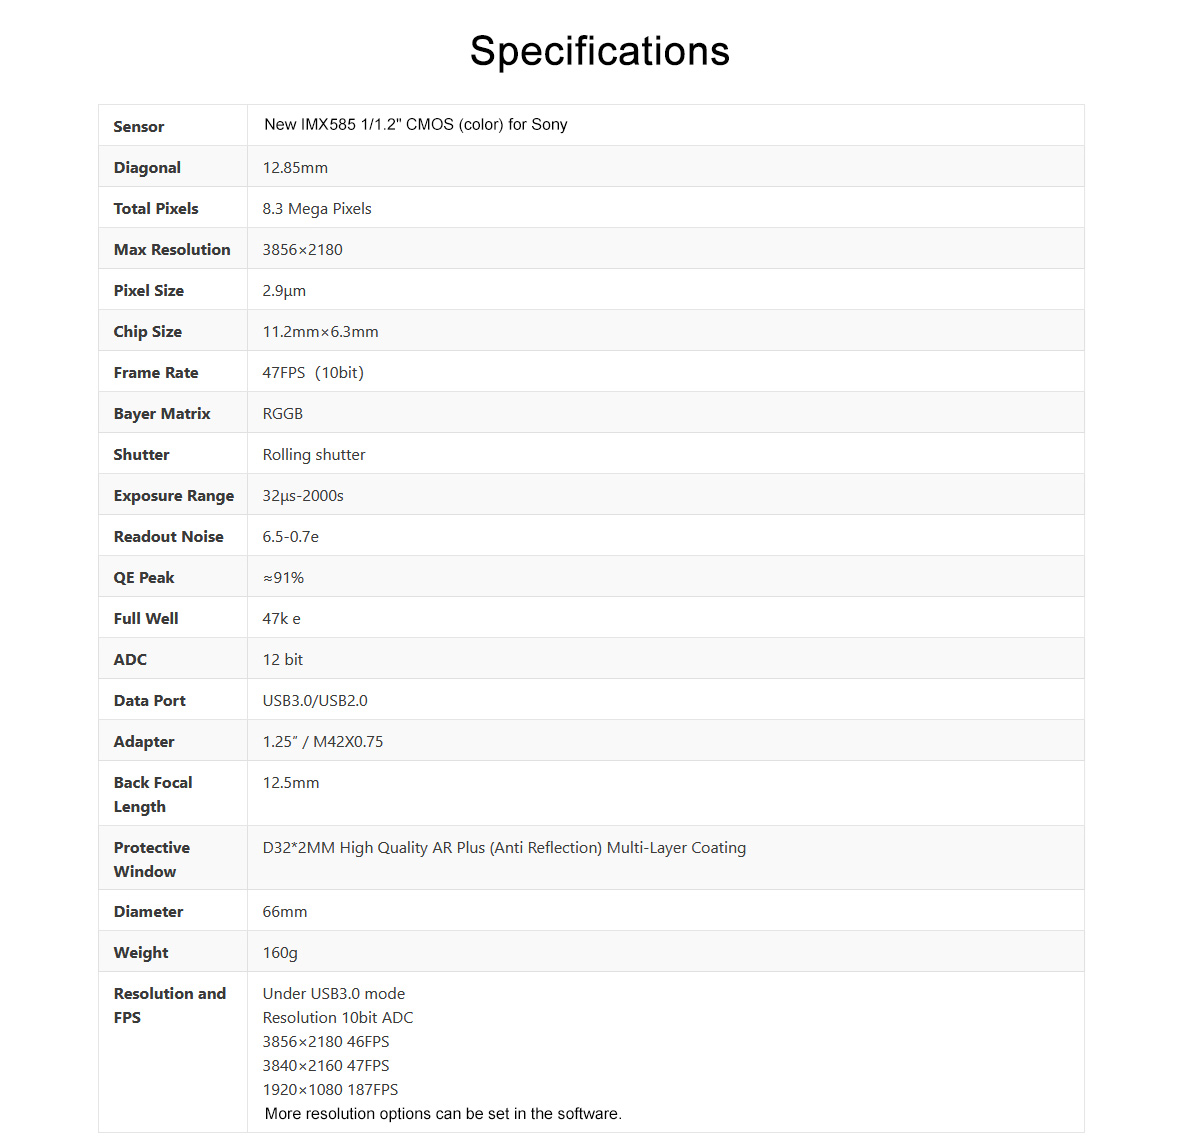Click the Rolling shutter value
This screenshot has height=1140, width=1200.
pos(314,455)
